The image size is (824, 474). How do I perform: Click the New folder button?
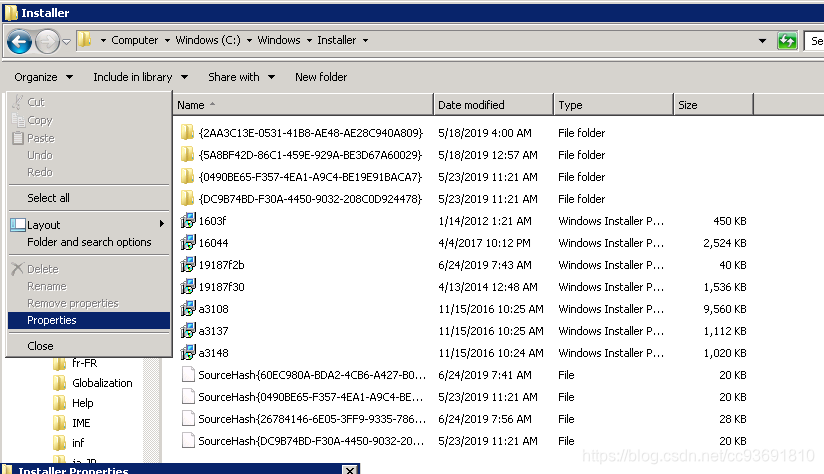pos(321,77)
